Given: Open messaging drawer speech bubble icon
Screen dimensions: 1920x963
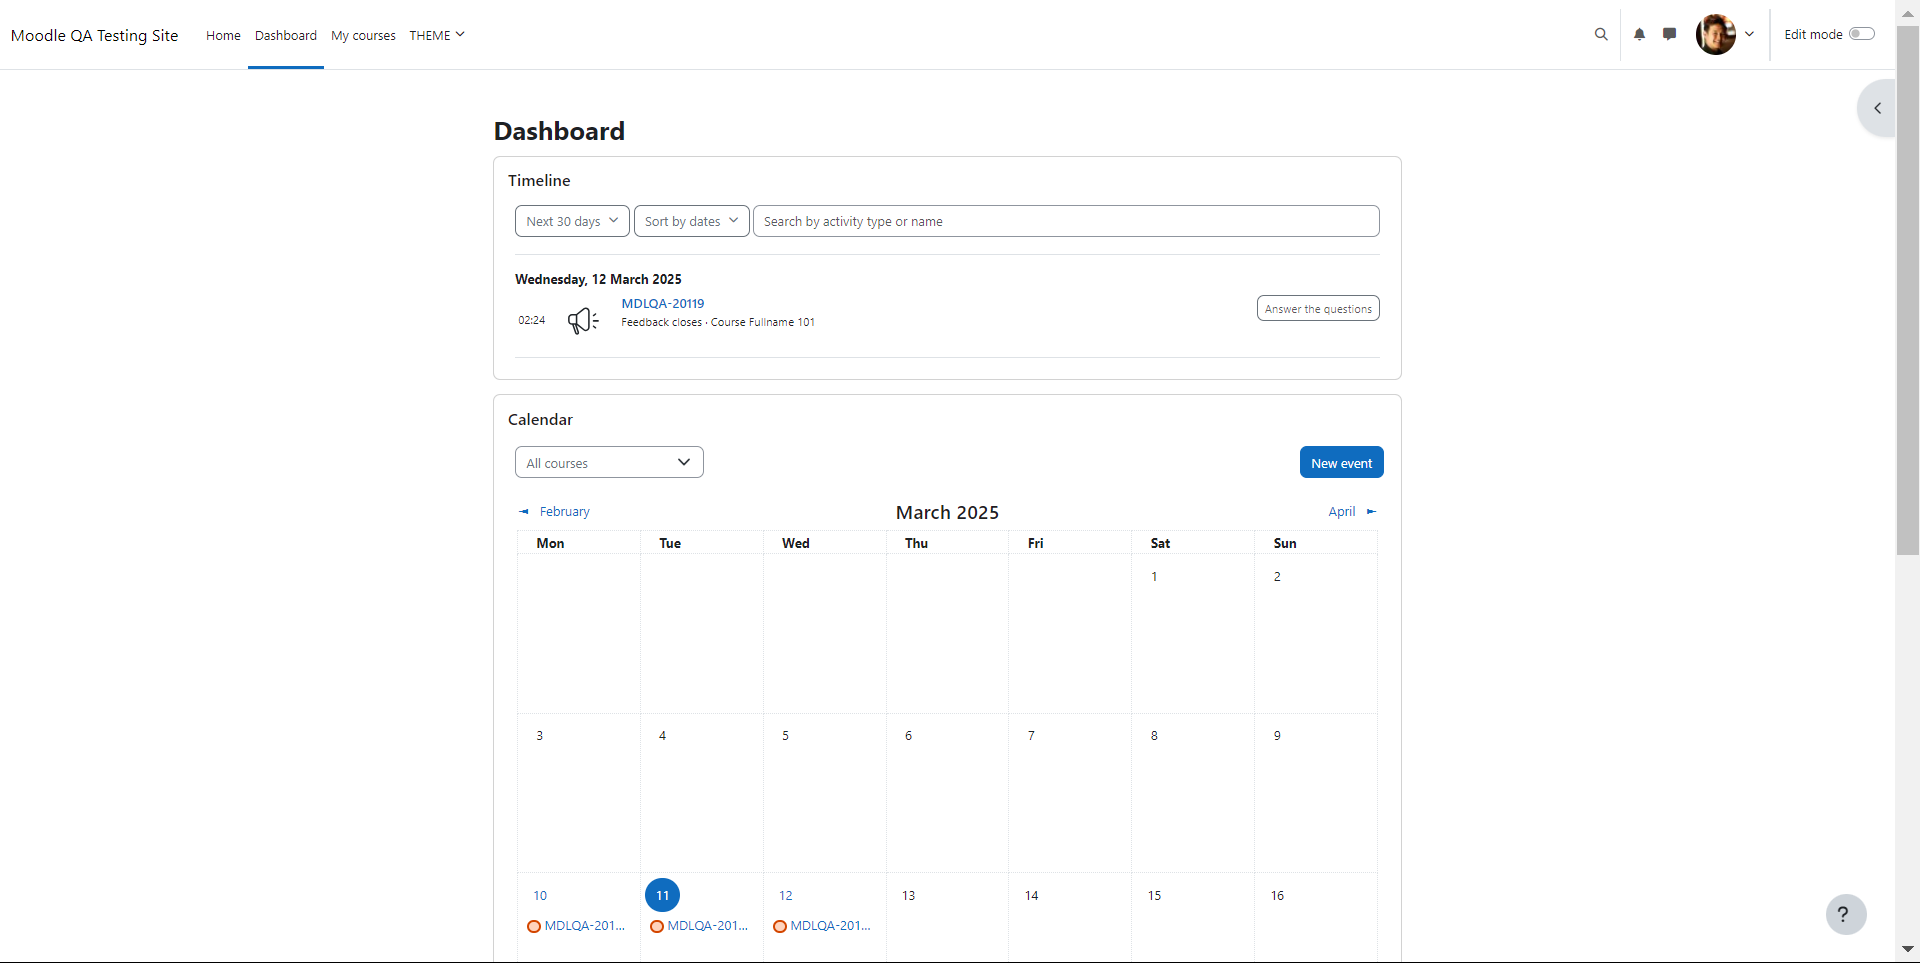Looking at the screenshot, I should (x=1669, y=34).
